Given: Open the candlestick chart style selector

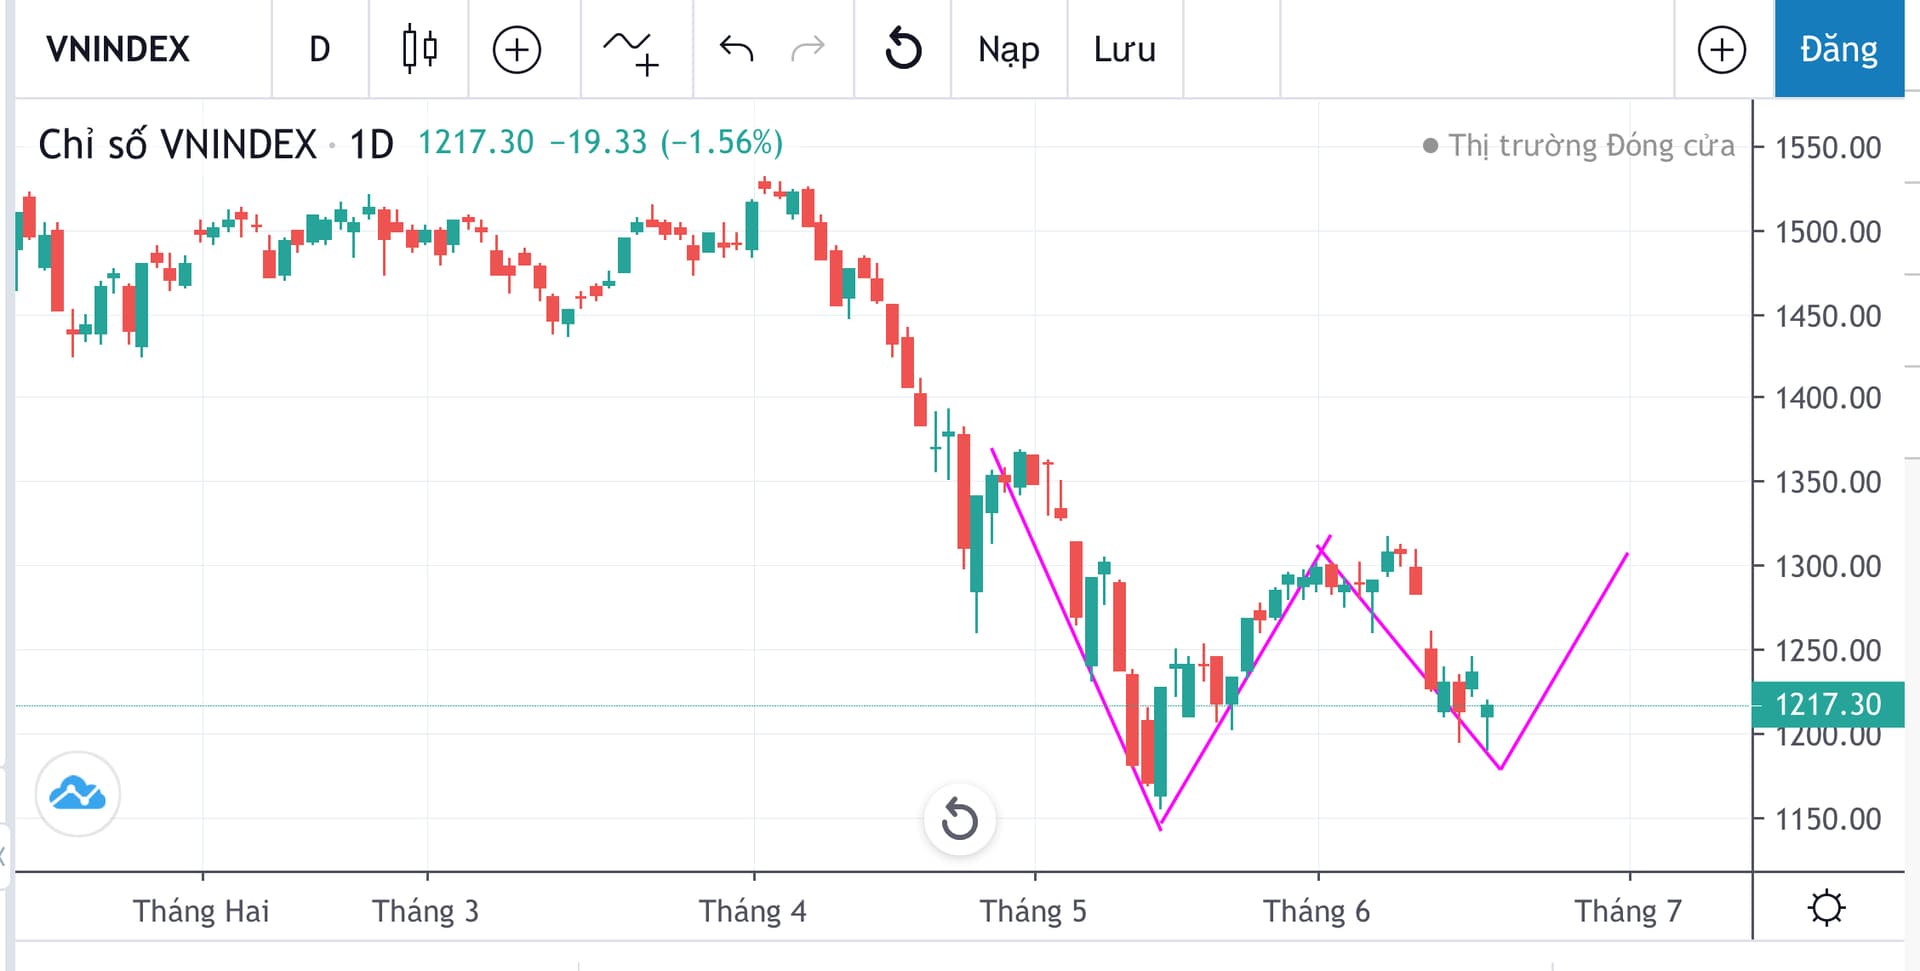Looking at the screenshot, I should (x=419, y=49).
